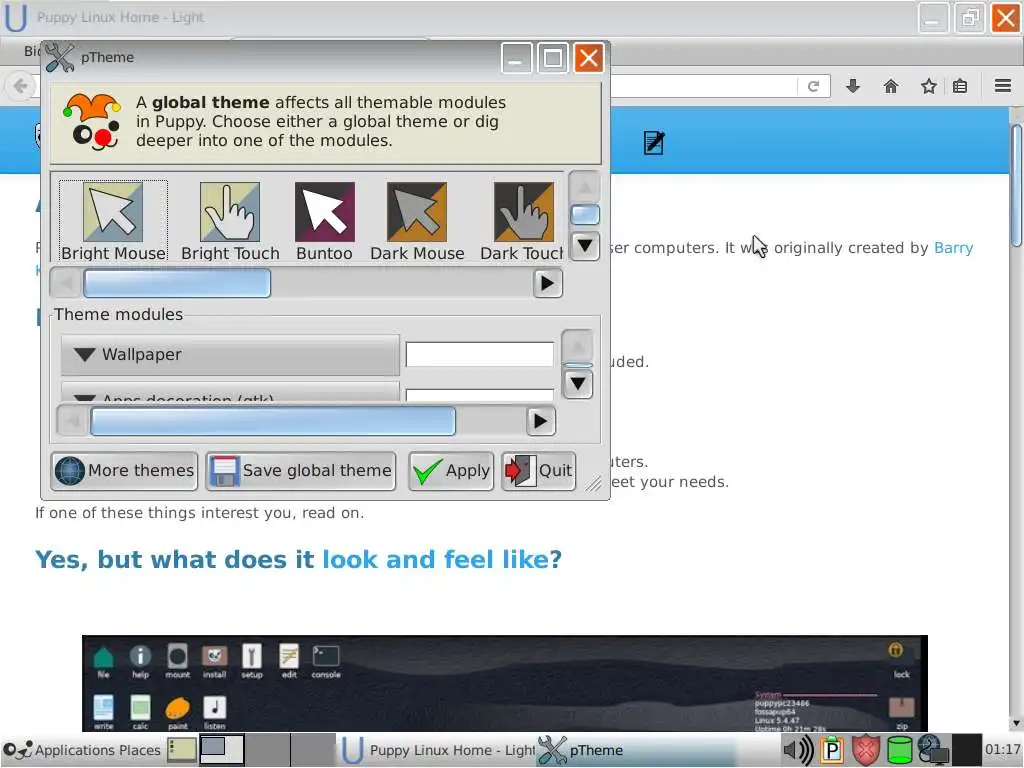Click the taskbar clock 01:17
The height and width of the screenshot is (768, 1024).
[x=1002, y=750]
